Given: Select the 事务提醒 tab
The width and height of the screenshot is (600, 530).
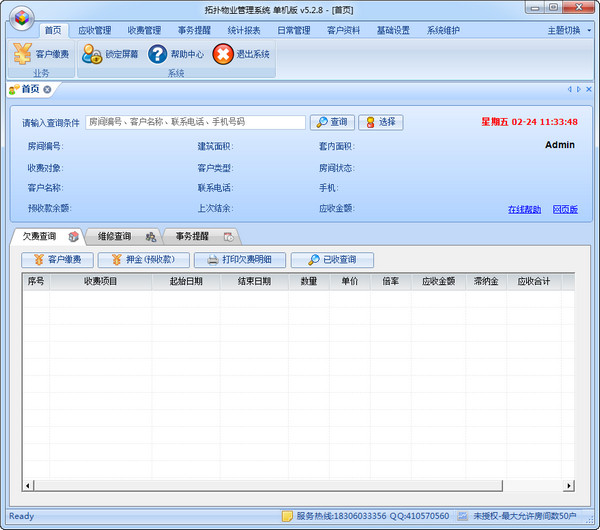Looking at the screenshot, I should (x=192, y=237).
